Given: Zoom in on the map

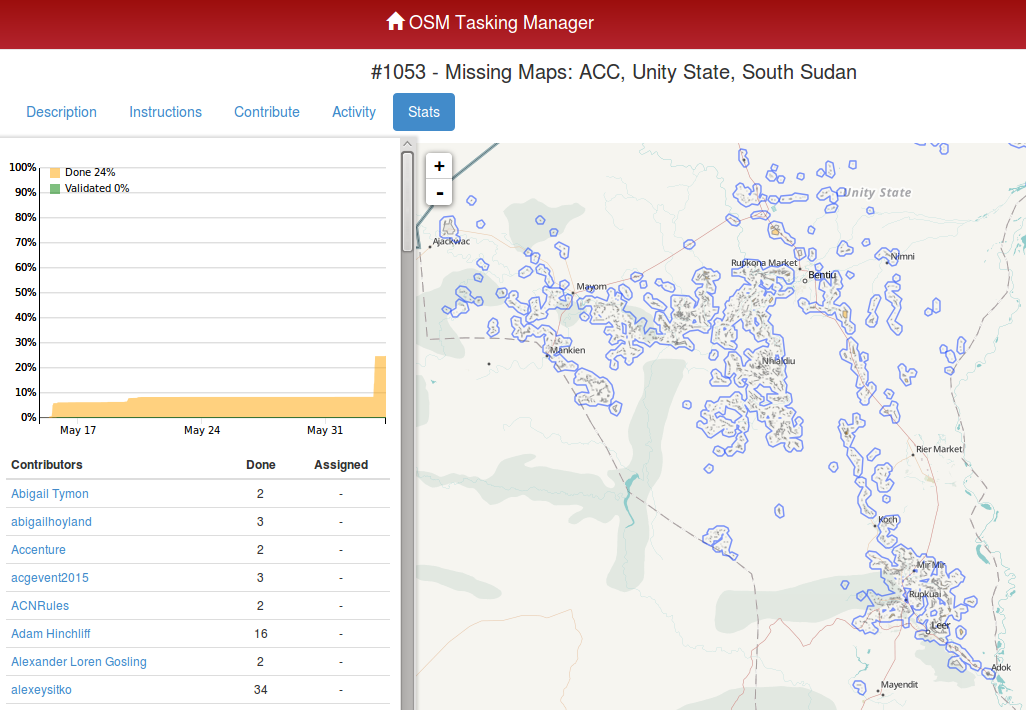Looking at the screenshot, I should (439, 166).
